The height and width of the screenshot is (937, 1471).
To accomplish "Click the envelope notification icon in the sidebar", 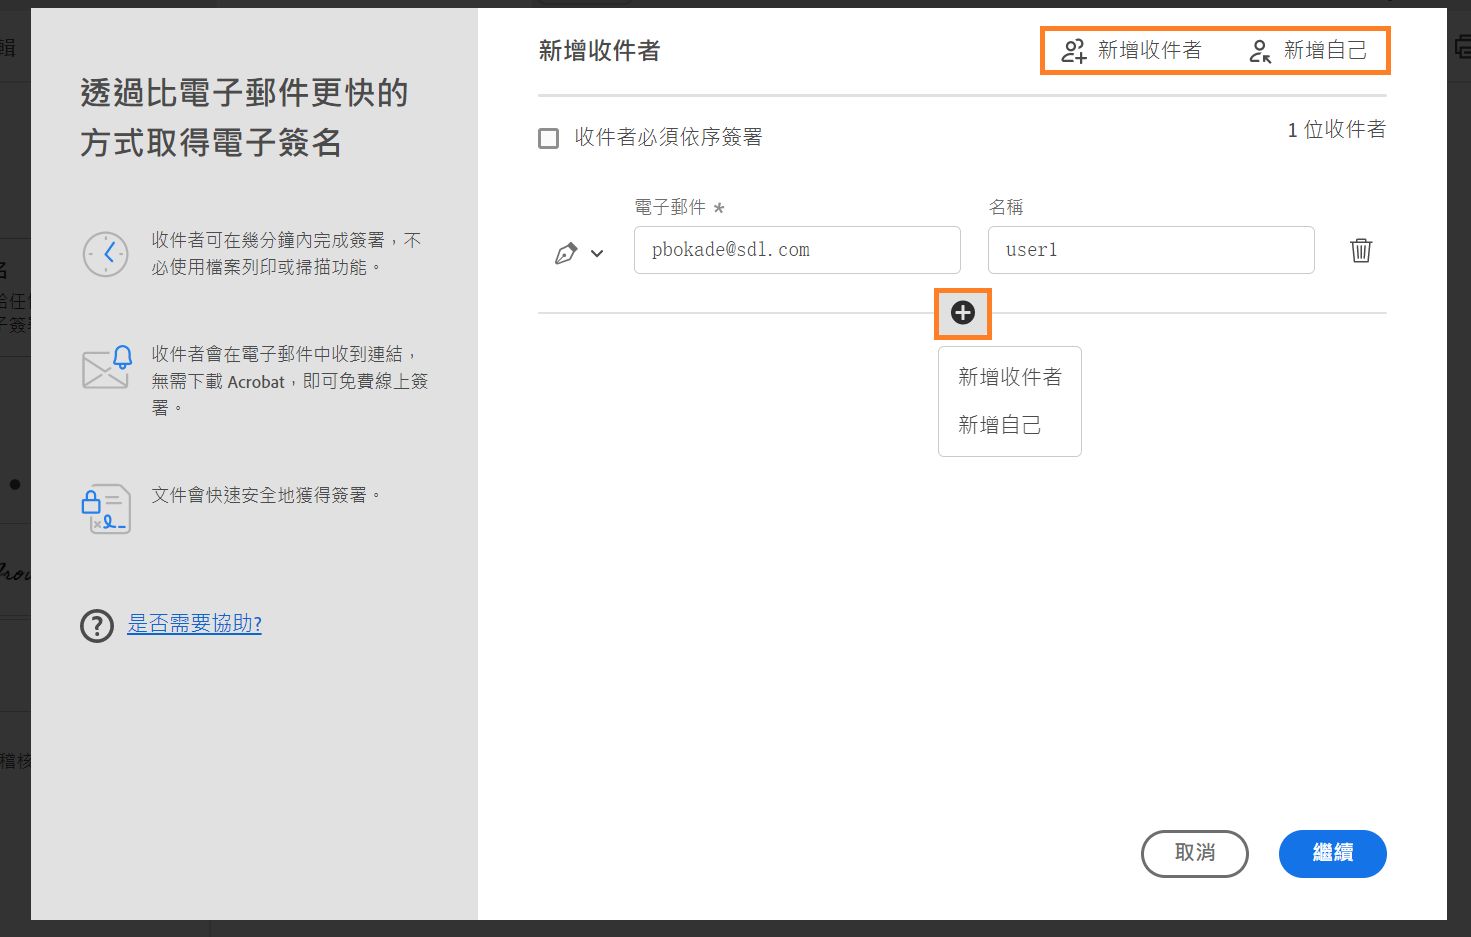I will tap(105, 368).
